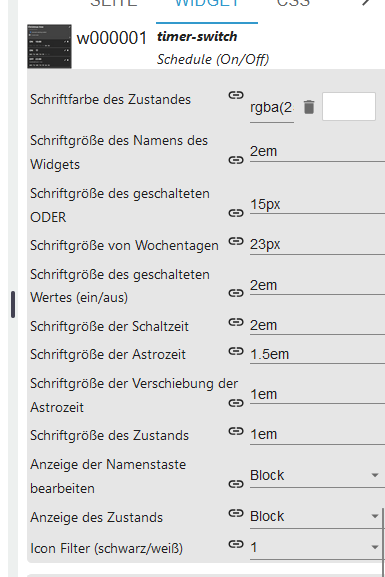
Task: Open the Anzeige des Zustands Block dropdown
Action: pyautogui.click(x=315, y=516)
